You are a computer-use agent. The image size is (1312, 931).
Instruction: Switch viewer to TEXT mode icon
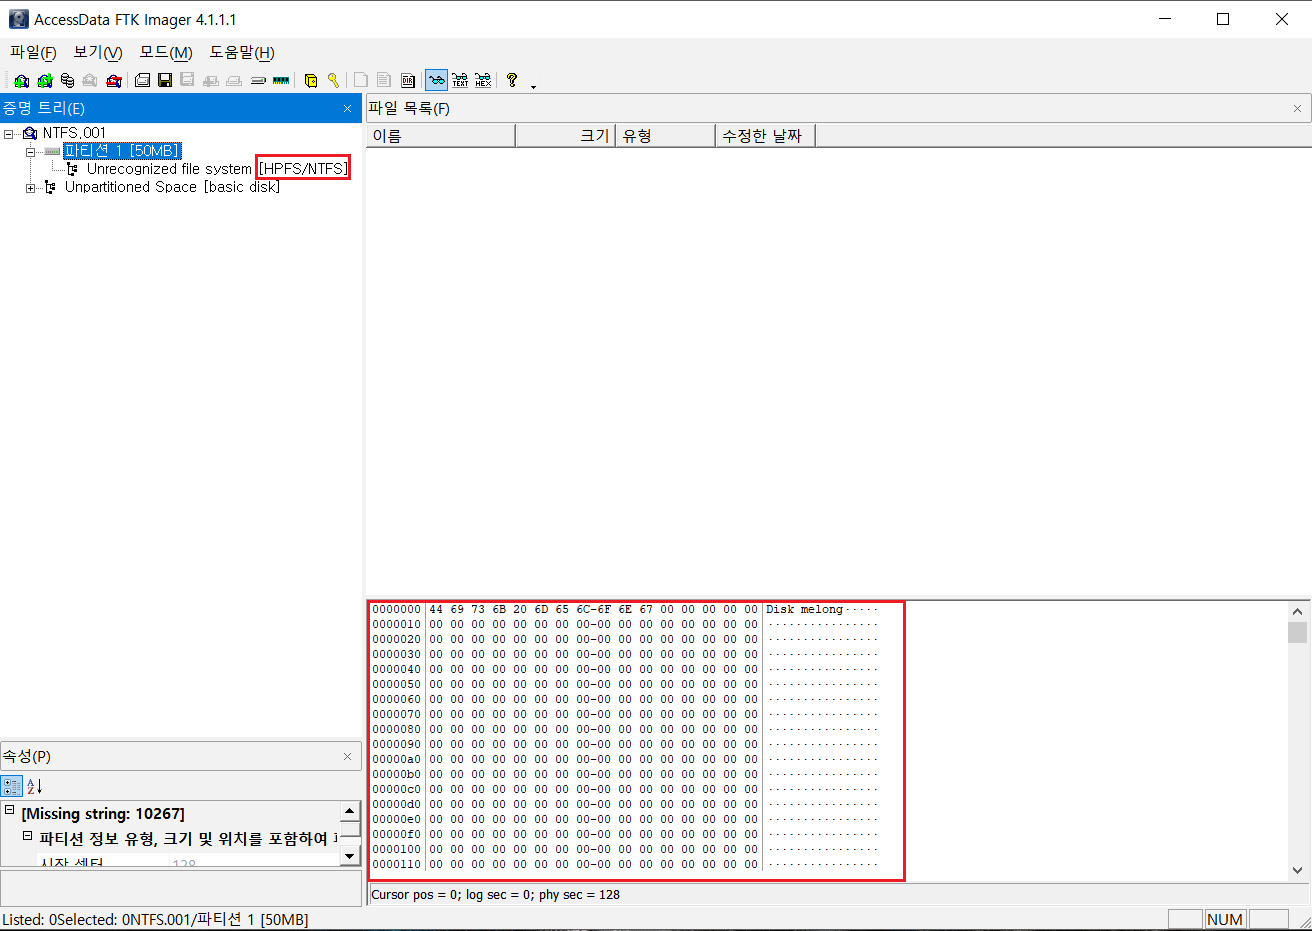coord(460,80)
